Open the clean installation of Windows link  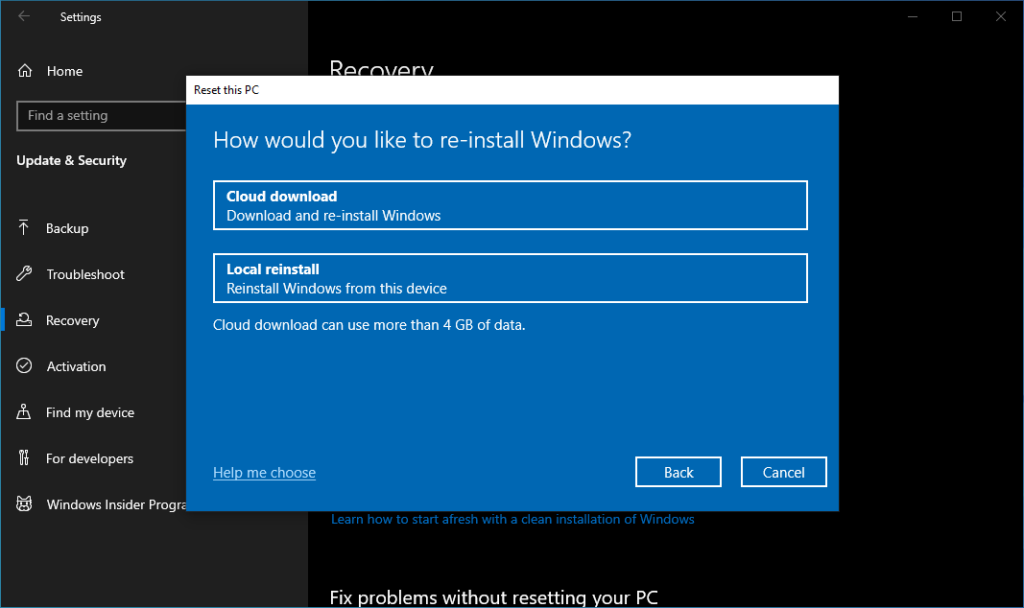click(513, 519)
